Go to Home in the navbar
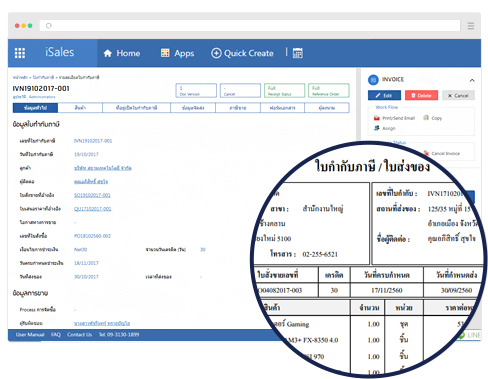 coord(122,53)
